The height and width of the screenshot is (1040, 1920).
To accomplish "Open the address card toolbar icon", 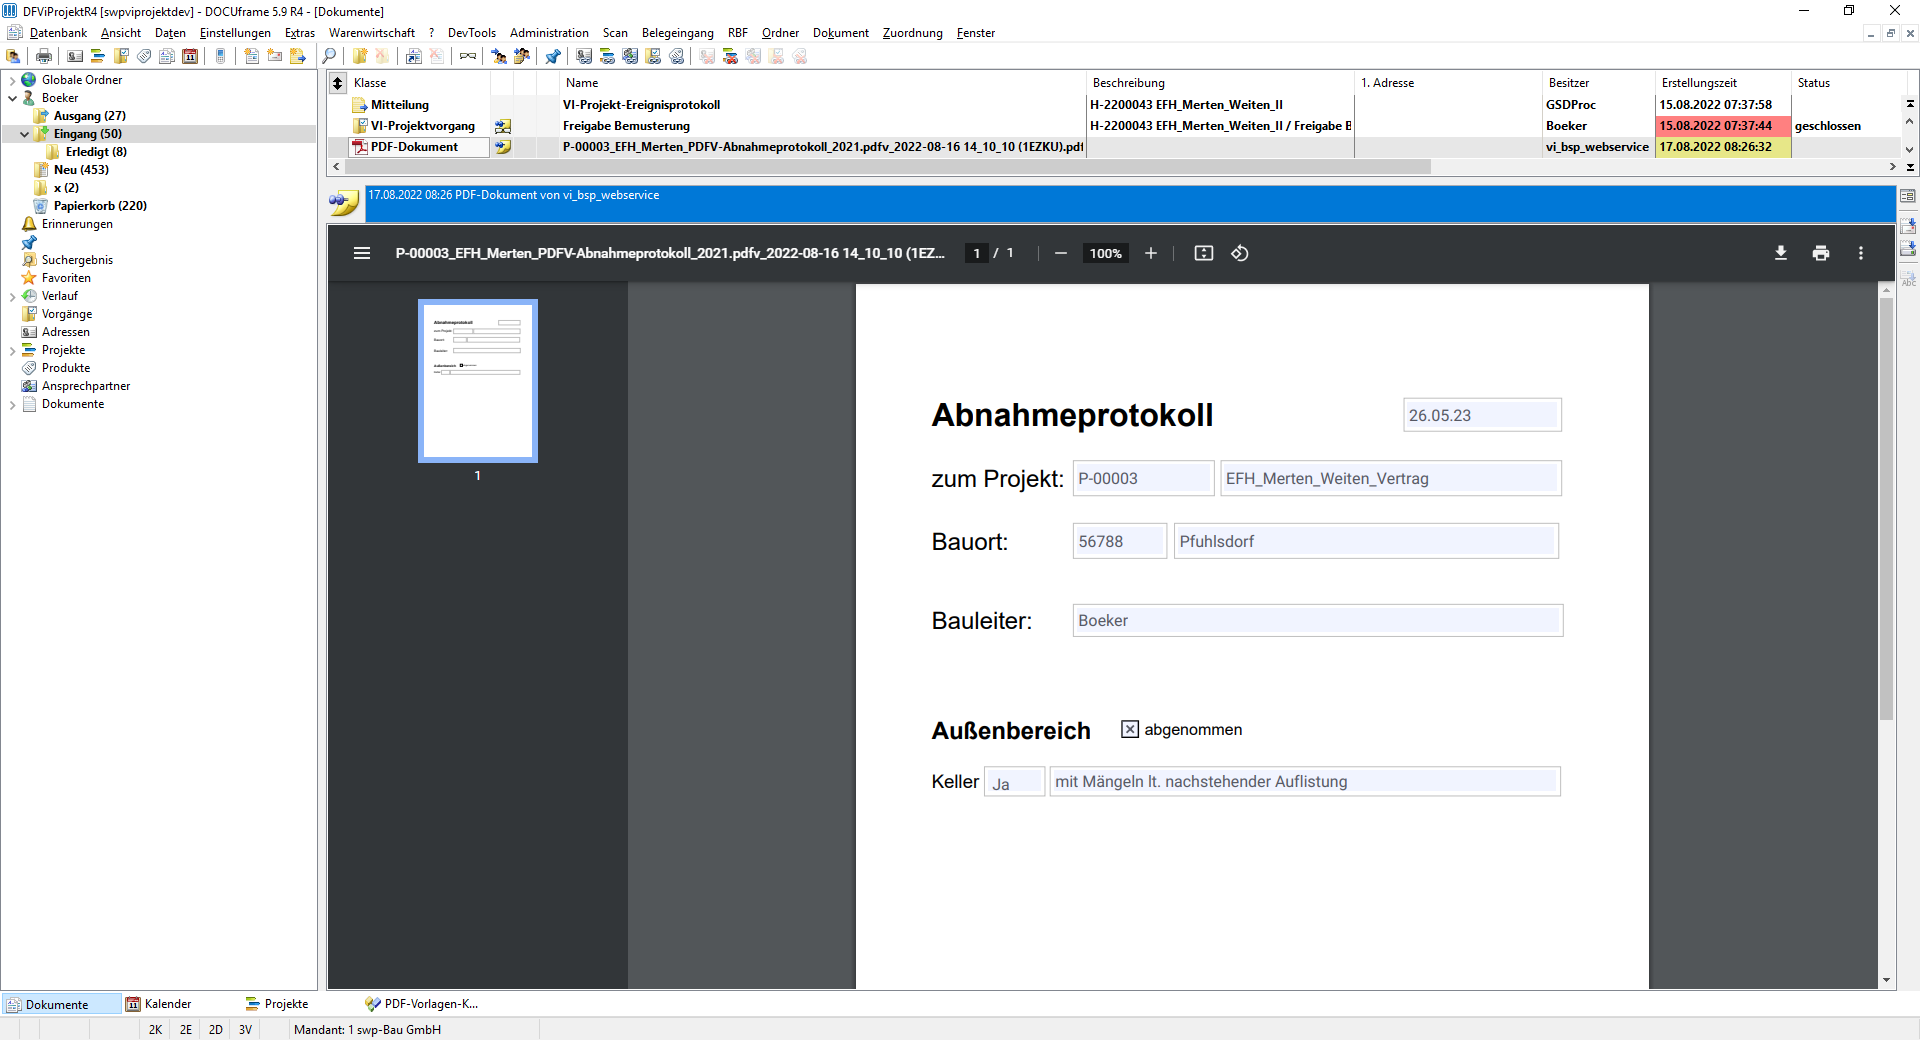I will pyautogui.click(x=75, y=56).
